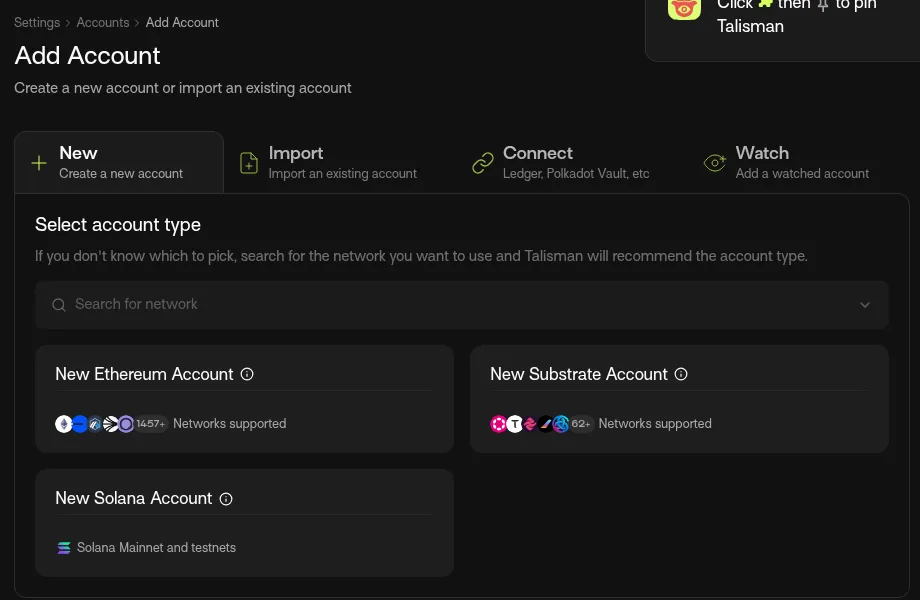Open info icon beside New Ethereum Account
This screenshot has width=920, height=600.
247,374
